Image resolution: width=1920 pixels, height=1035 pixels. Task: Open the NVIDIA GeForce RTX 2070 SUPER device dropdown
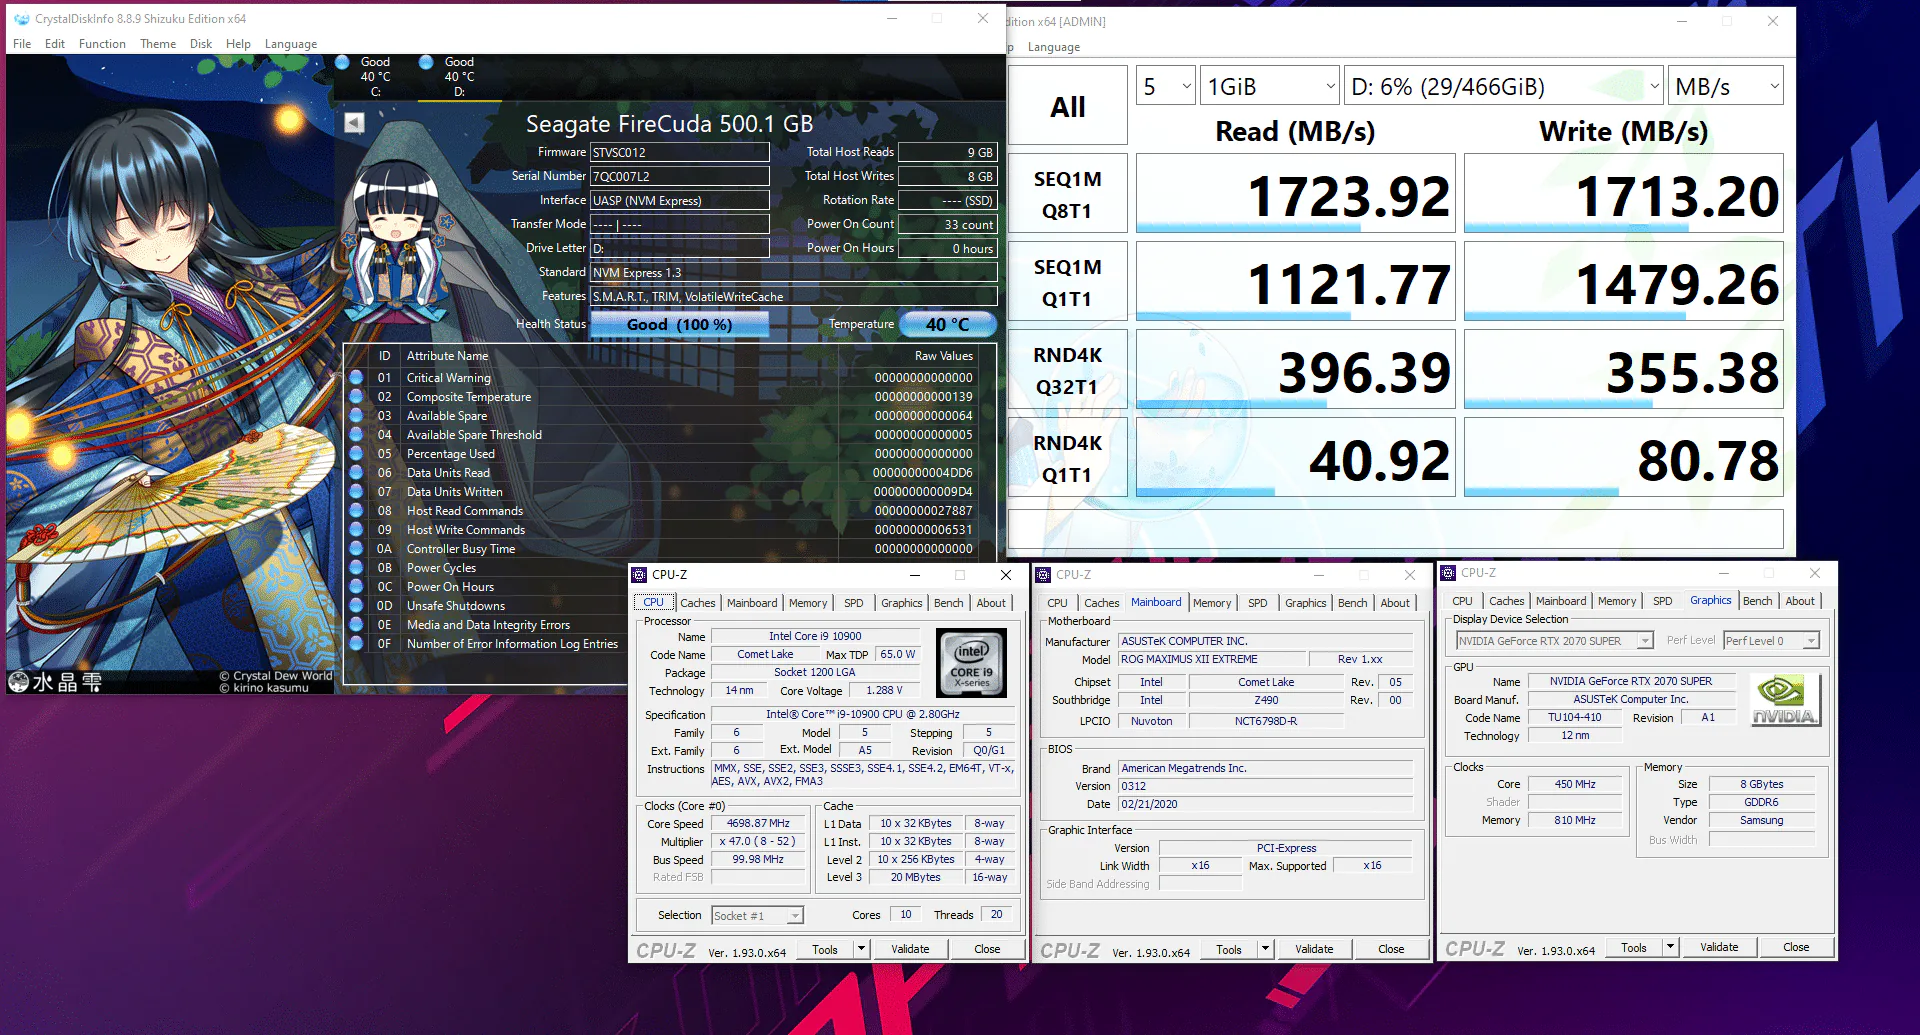1554,641
